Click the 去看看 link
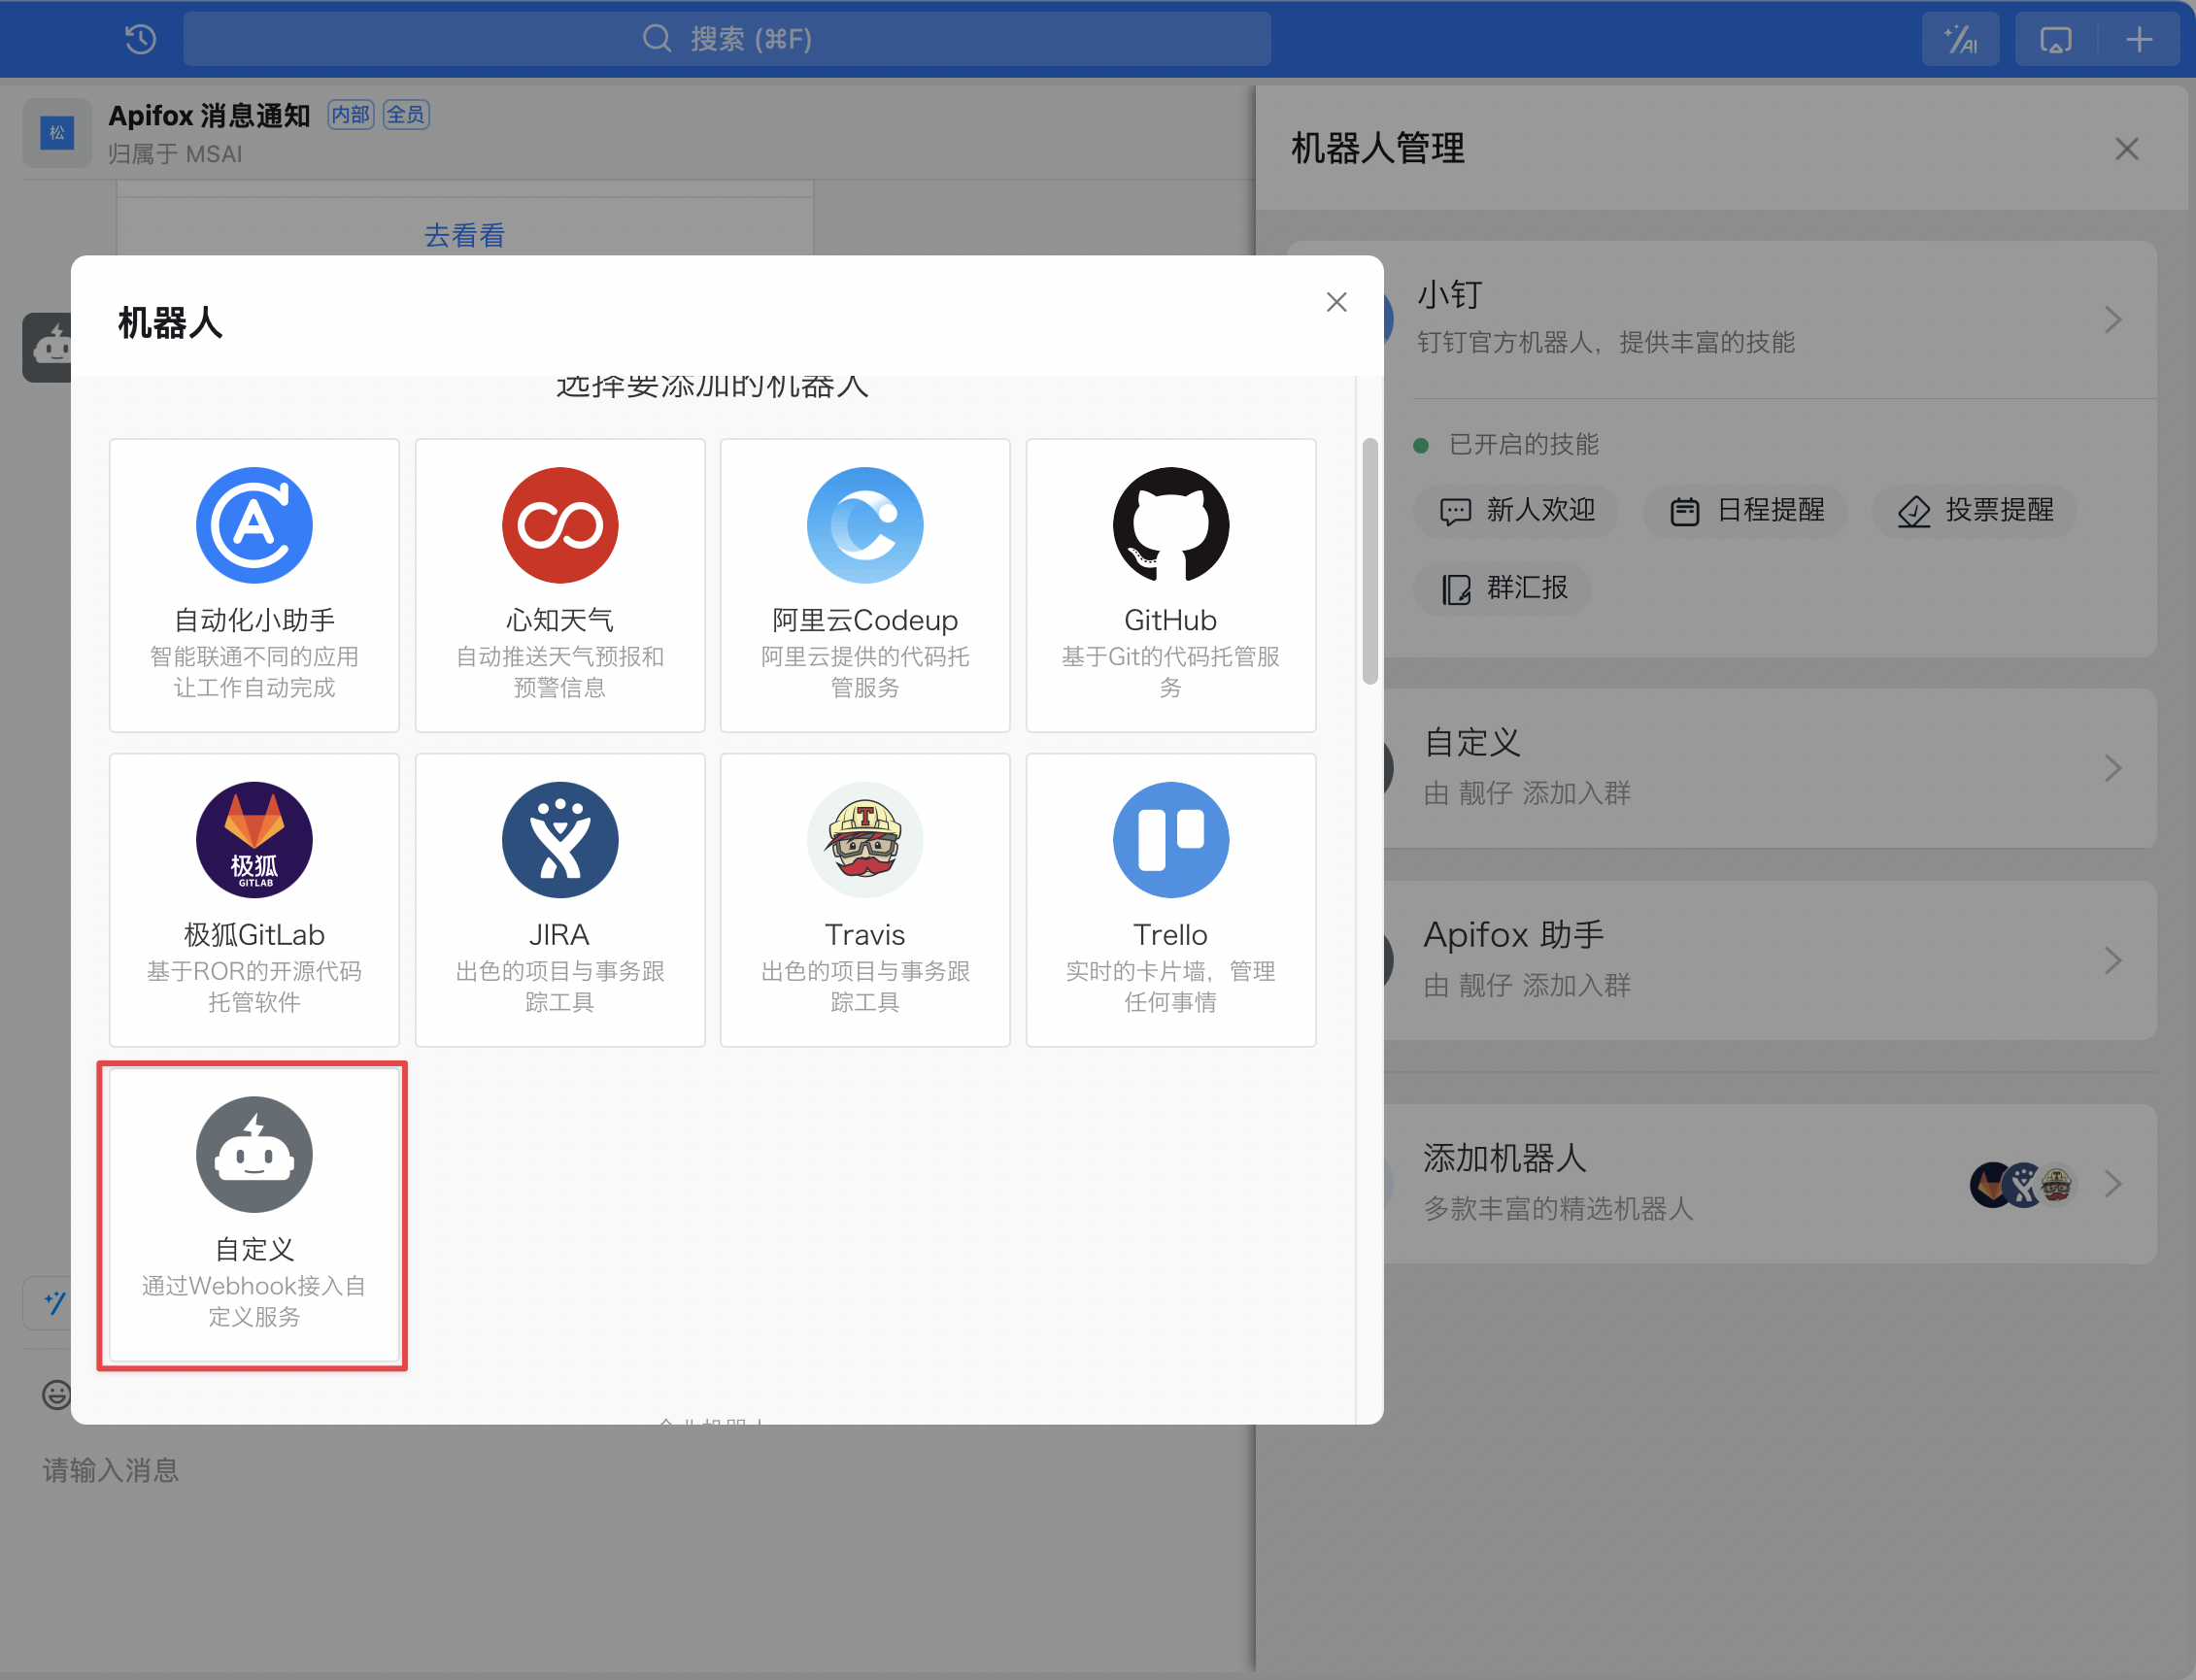2196x1680 pixels. click(x=464, y=236)
